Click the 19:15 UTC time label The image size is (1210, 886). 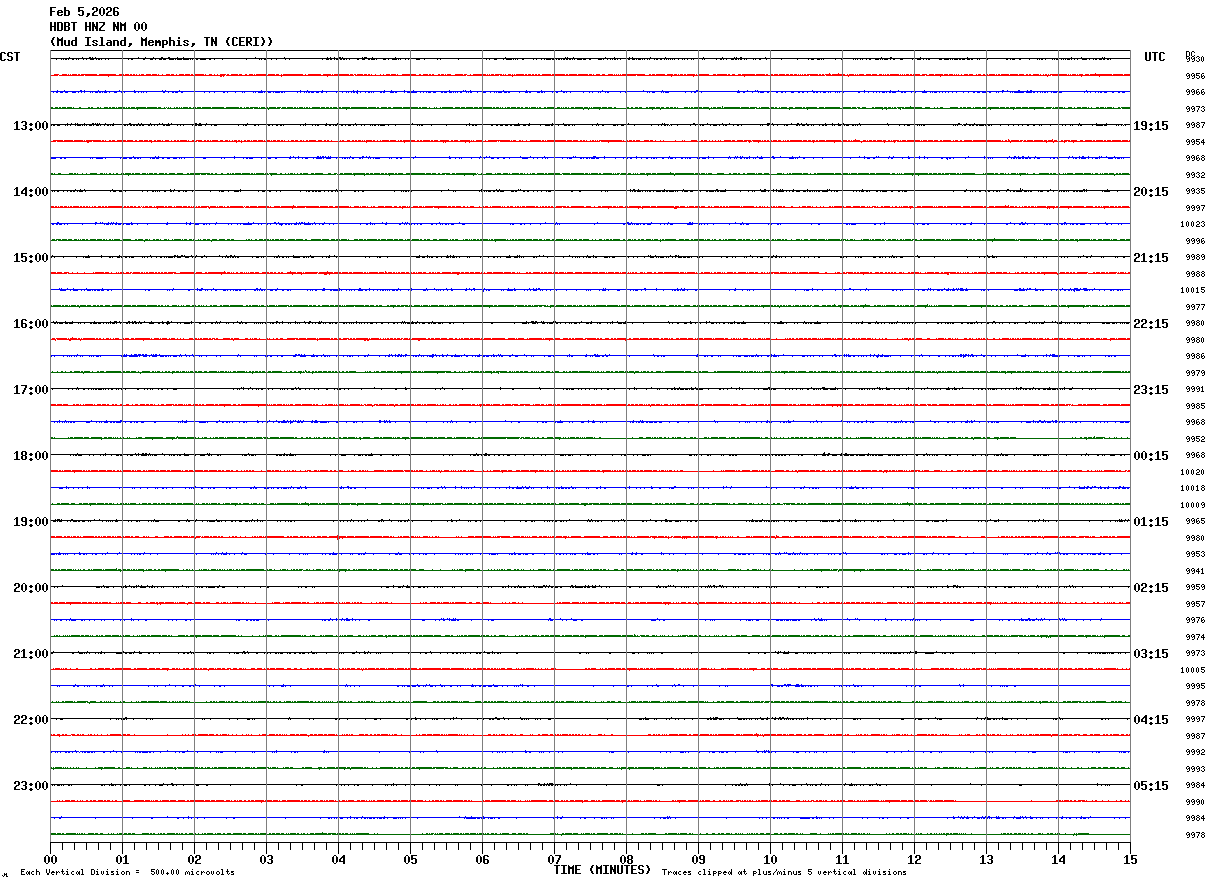1151,126
